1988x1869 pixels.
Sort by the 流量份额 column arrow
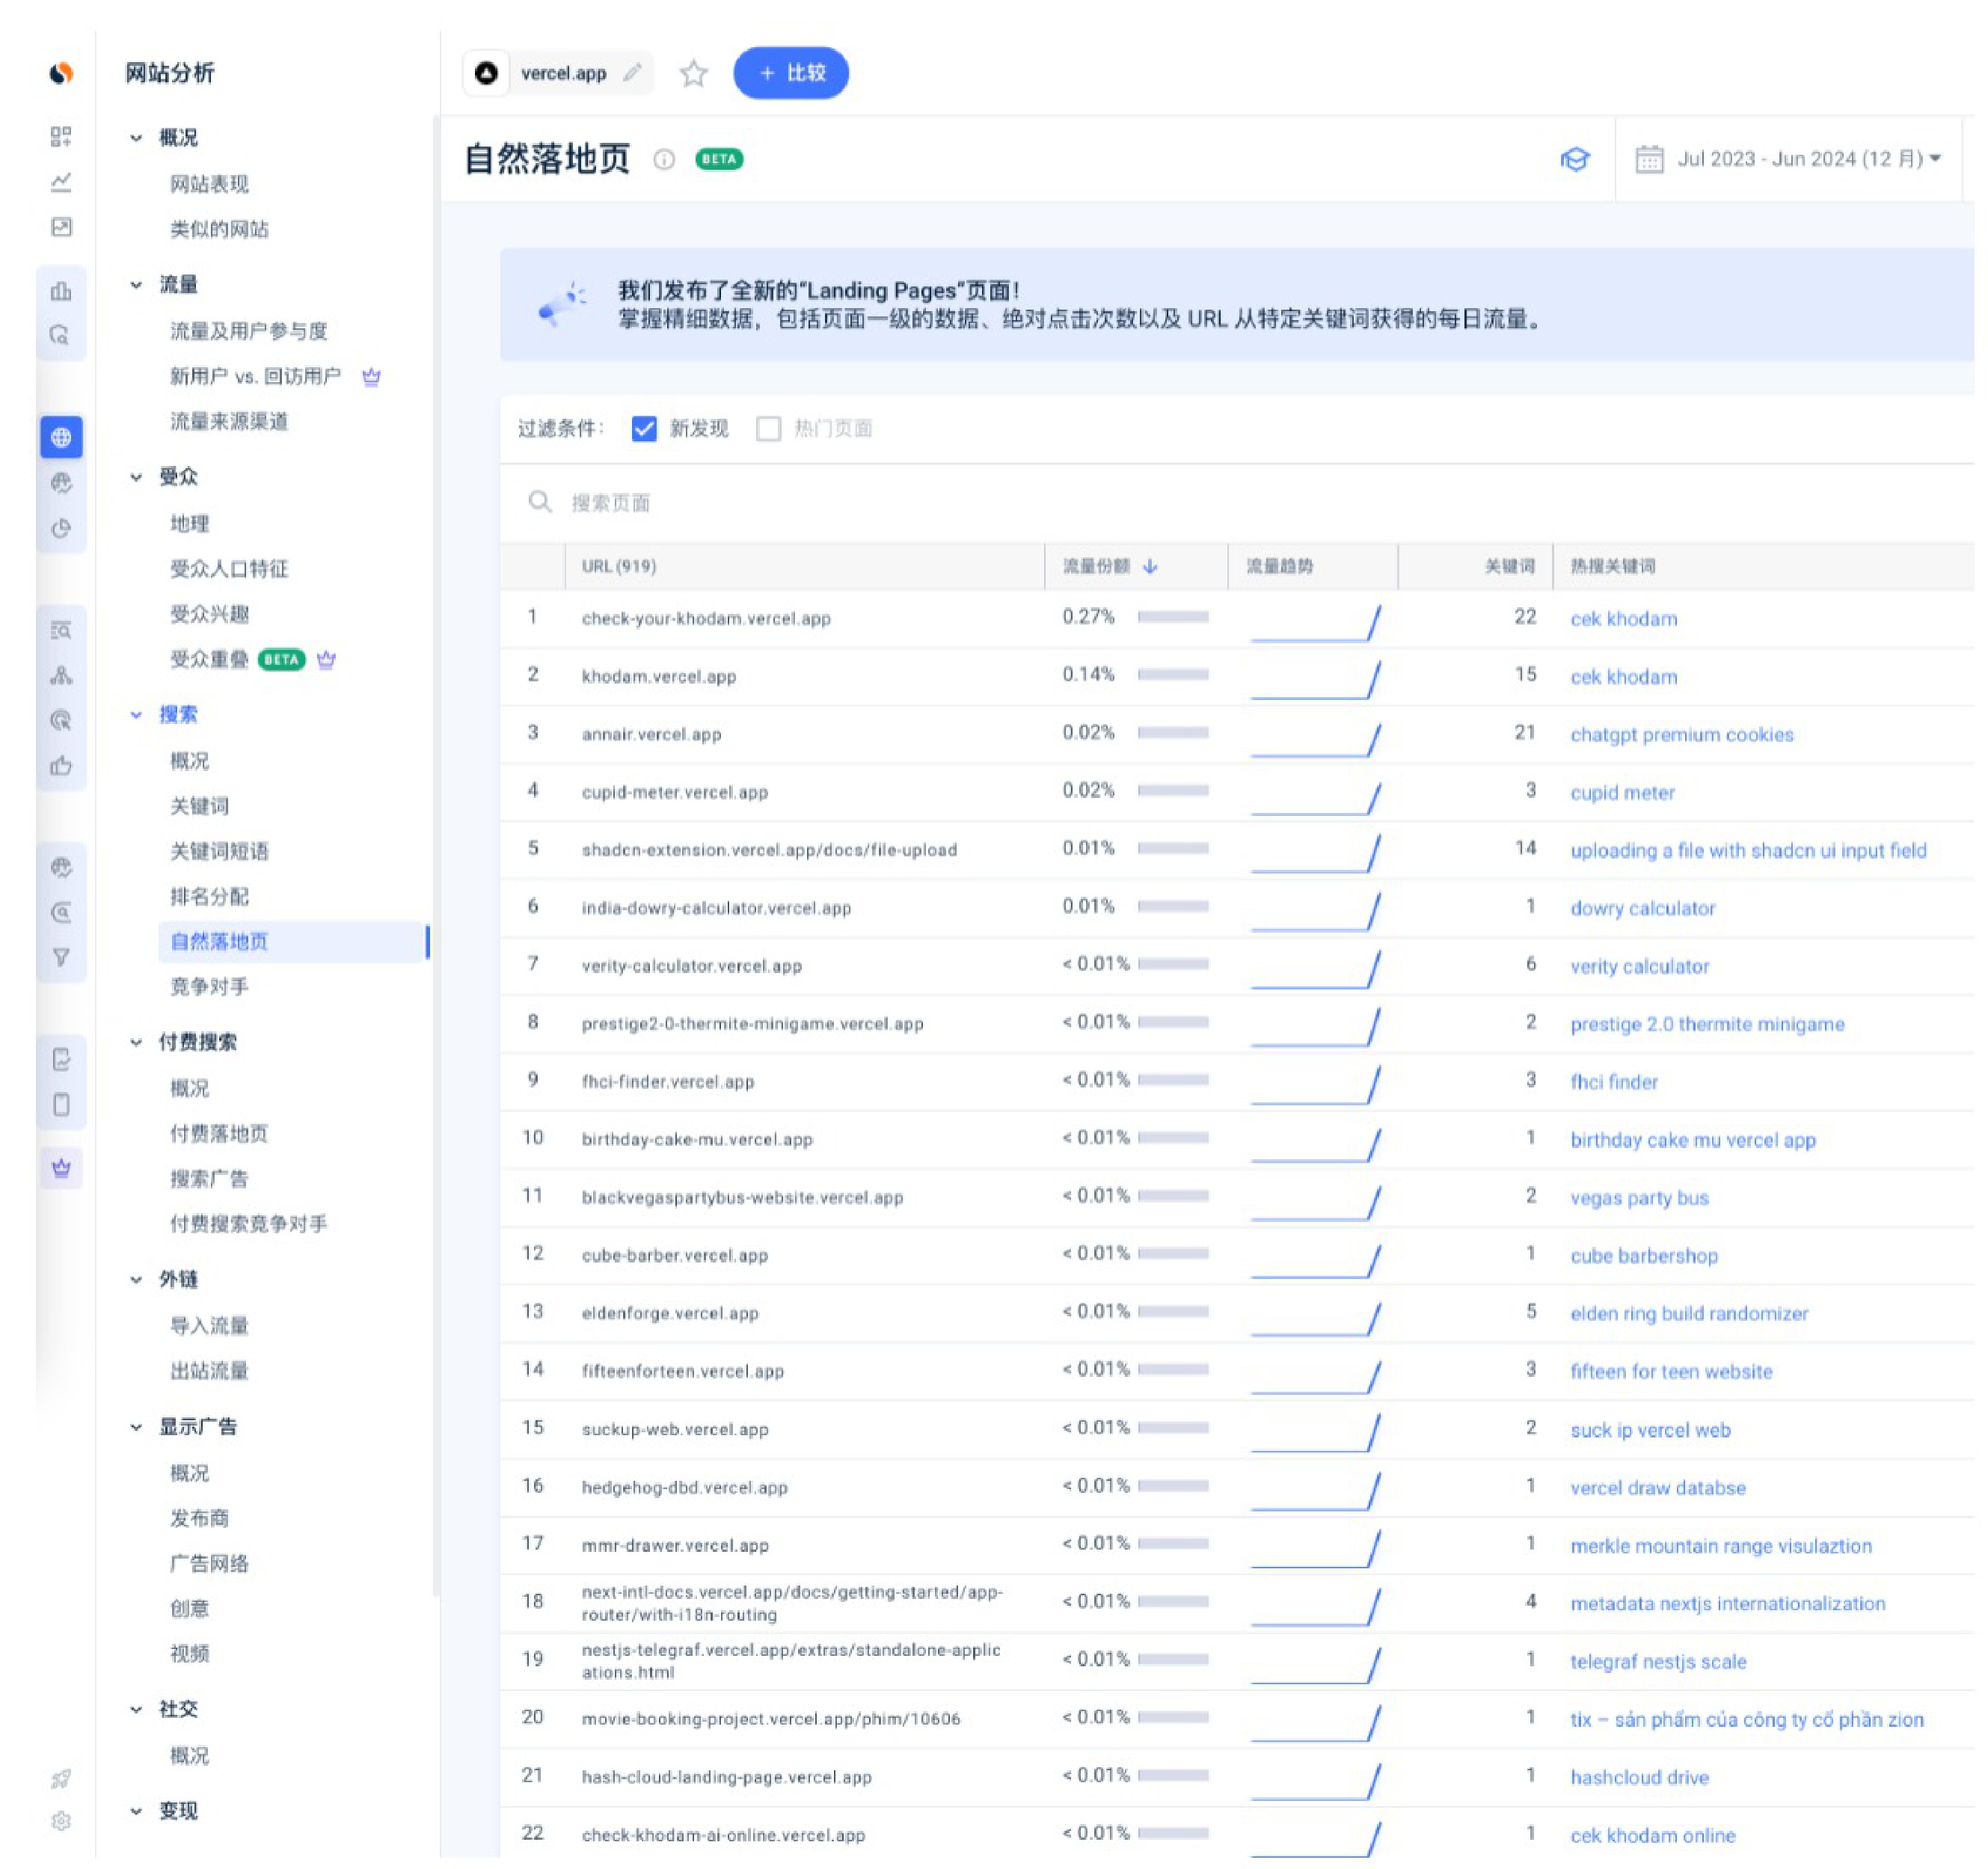tap(1150, 566)
